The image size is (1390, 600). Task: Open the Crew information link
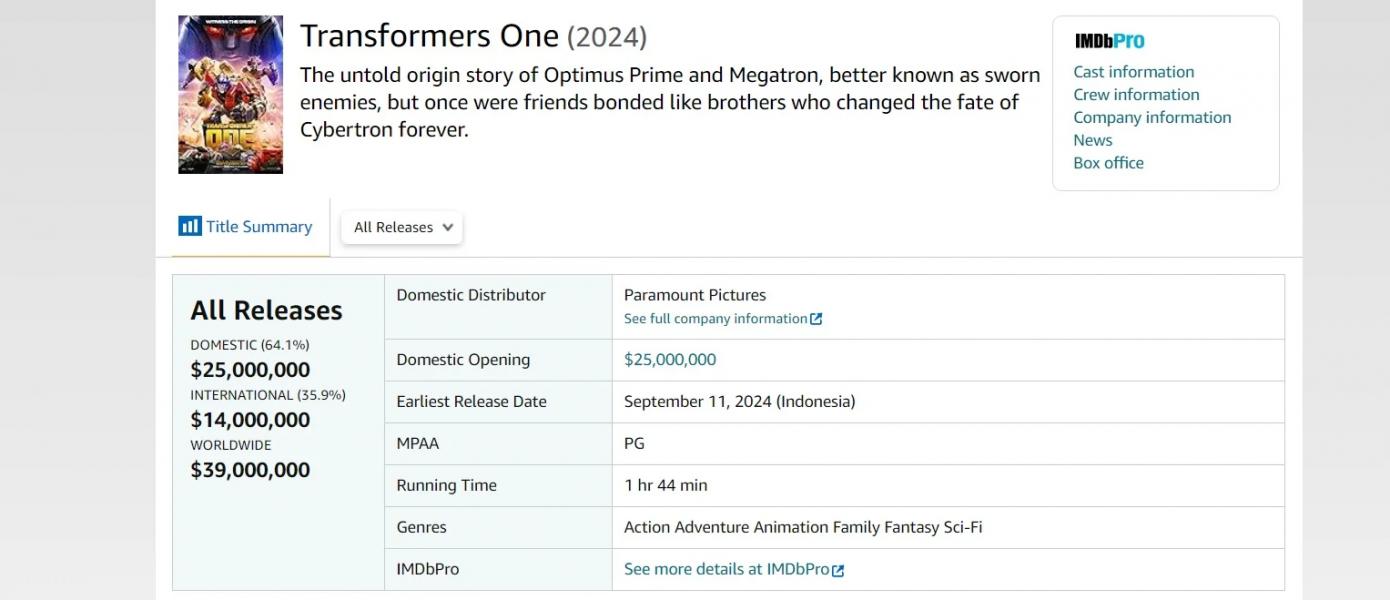1136,95
